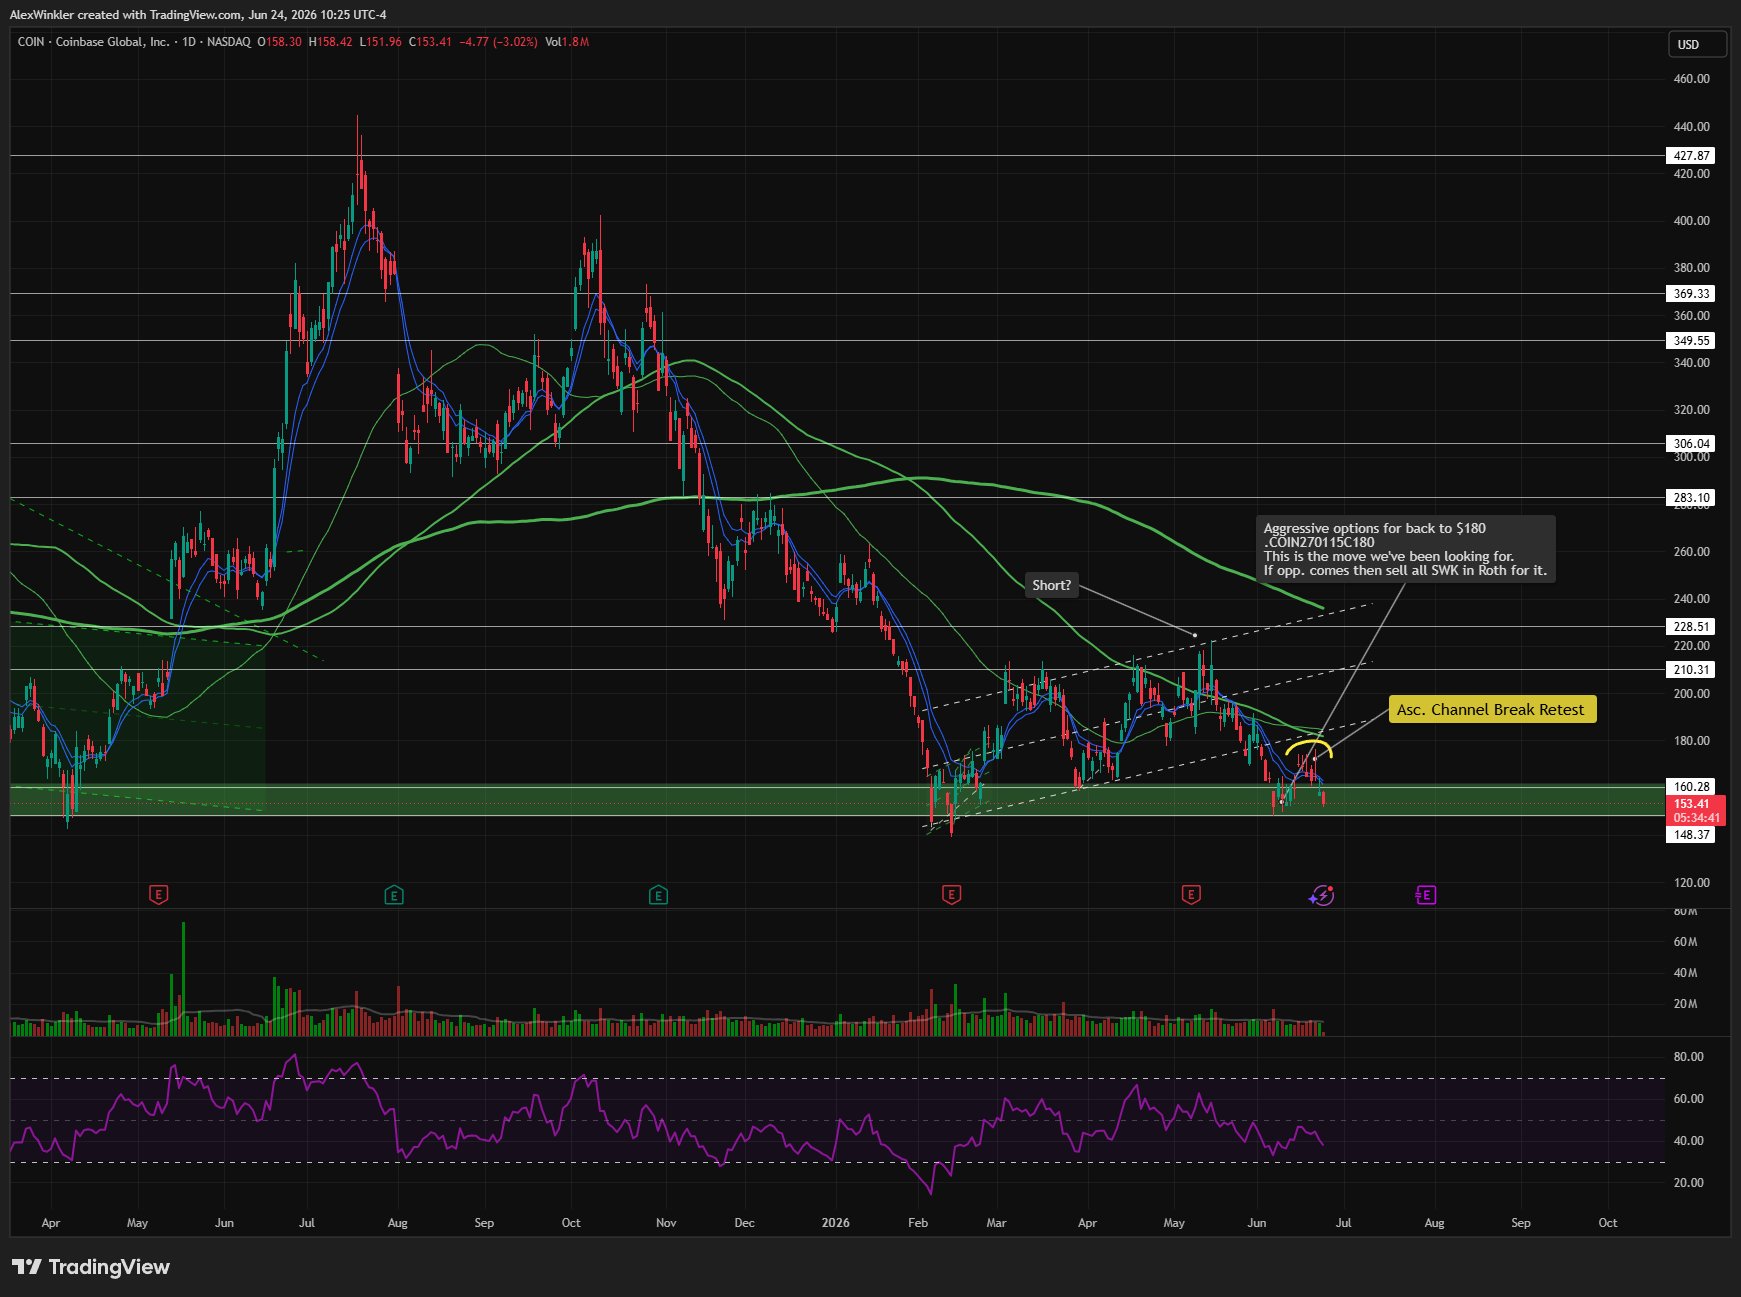This screenshot has width=1741, height=1297.
Task: Click the red earnings marker near May 2025
Action: (x=158, y=895)
